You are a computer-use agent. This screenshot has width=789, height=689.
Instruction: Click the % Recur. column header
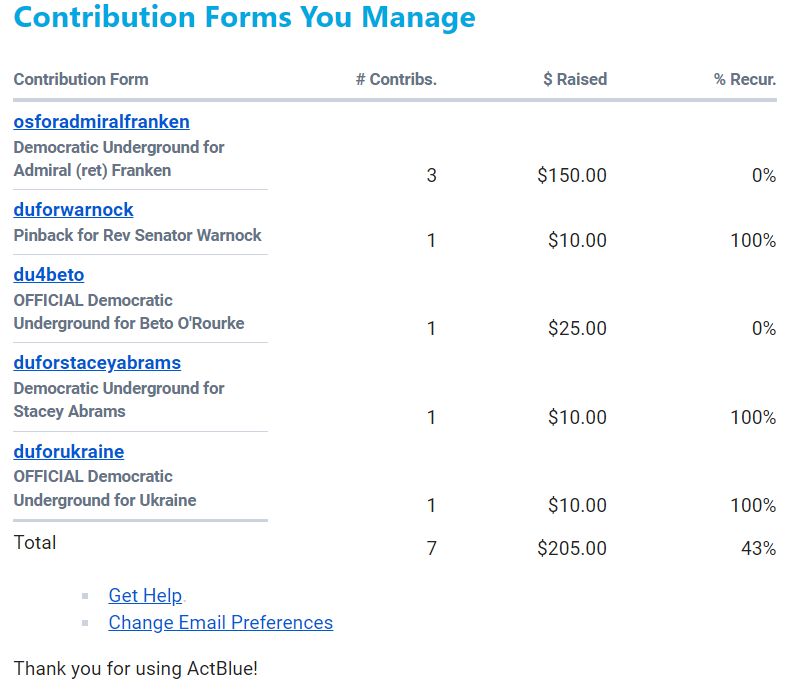[744, 79]
